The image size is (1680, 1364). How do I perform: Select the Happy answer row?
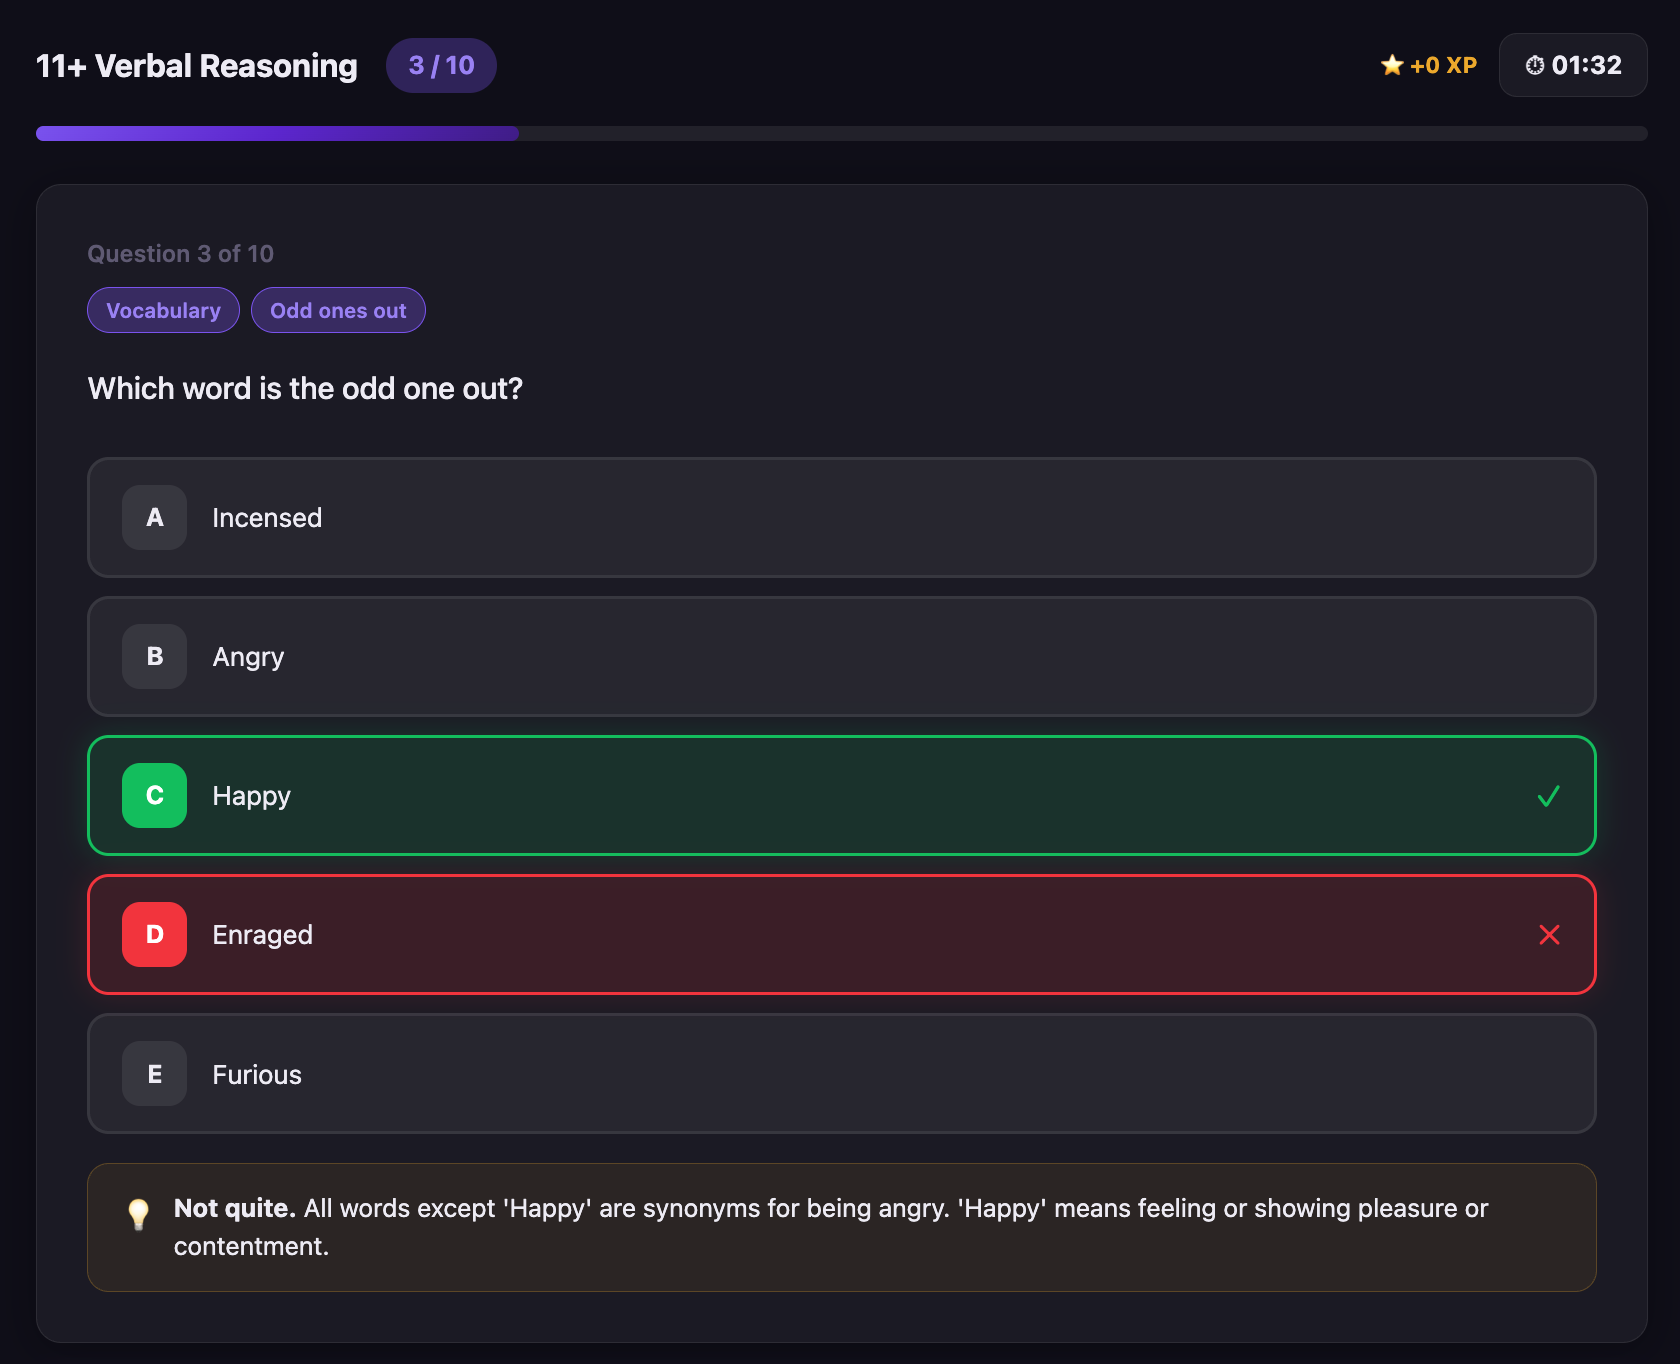click(x=840, y=796)
